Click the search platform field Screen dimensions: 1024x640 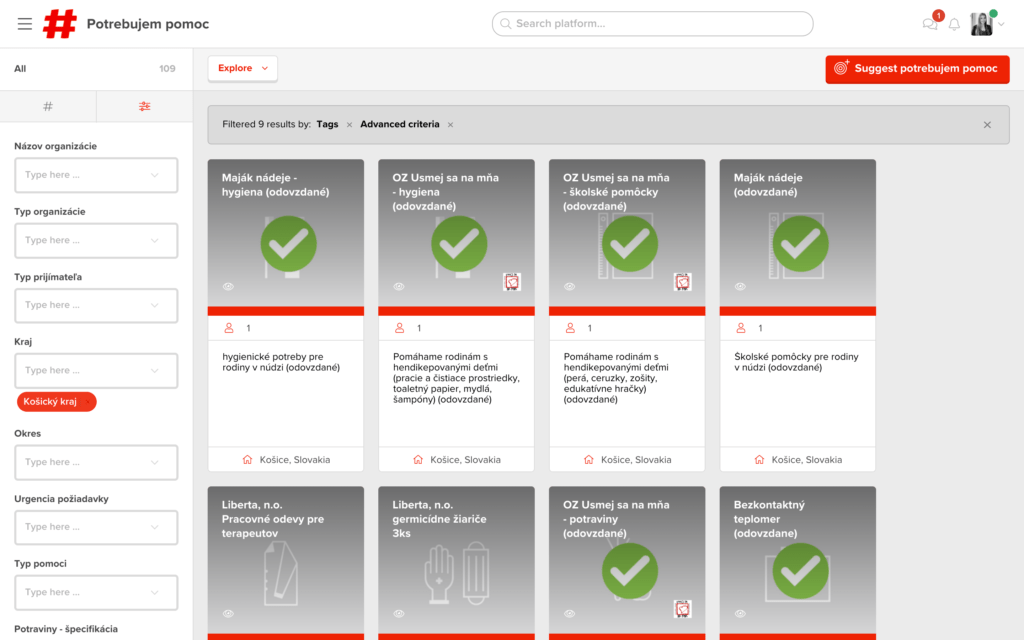click(652, 24)
